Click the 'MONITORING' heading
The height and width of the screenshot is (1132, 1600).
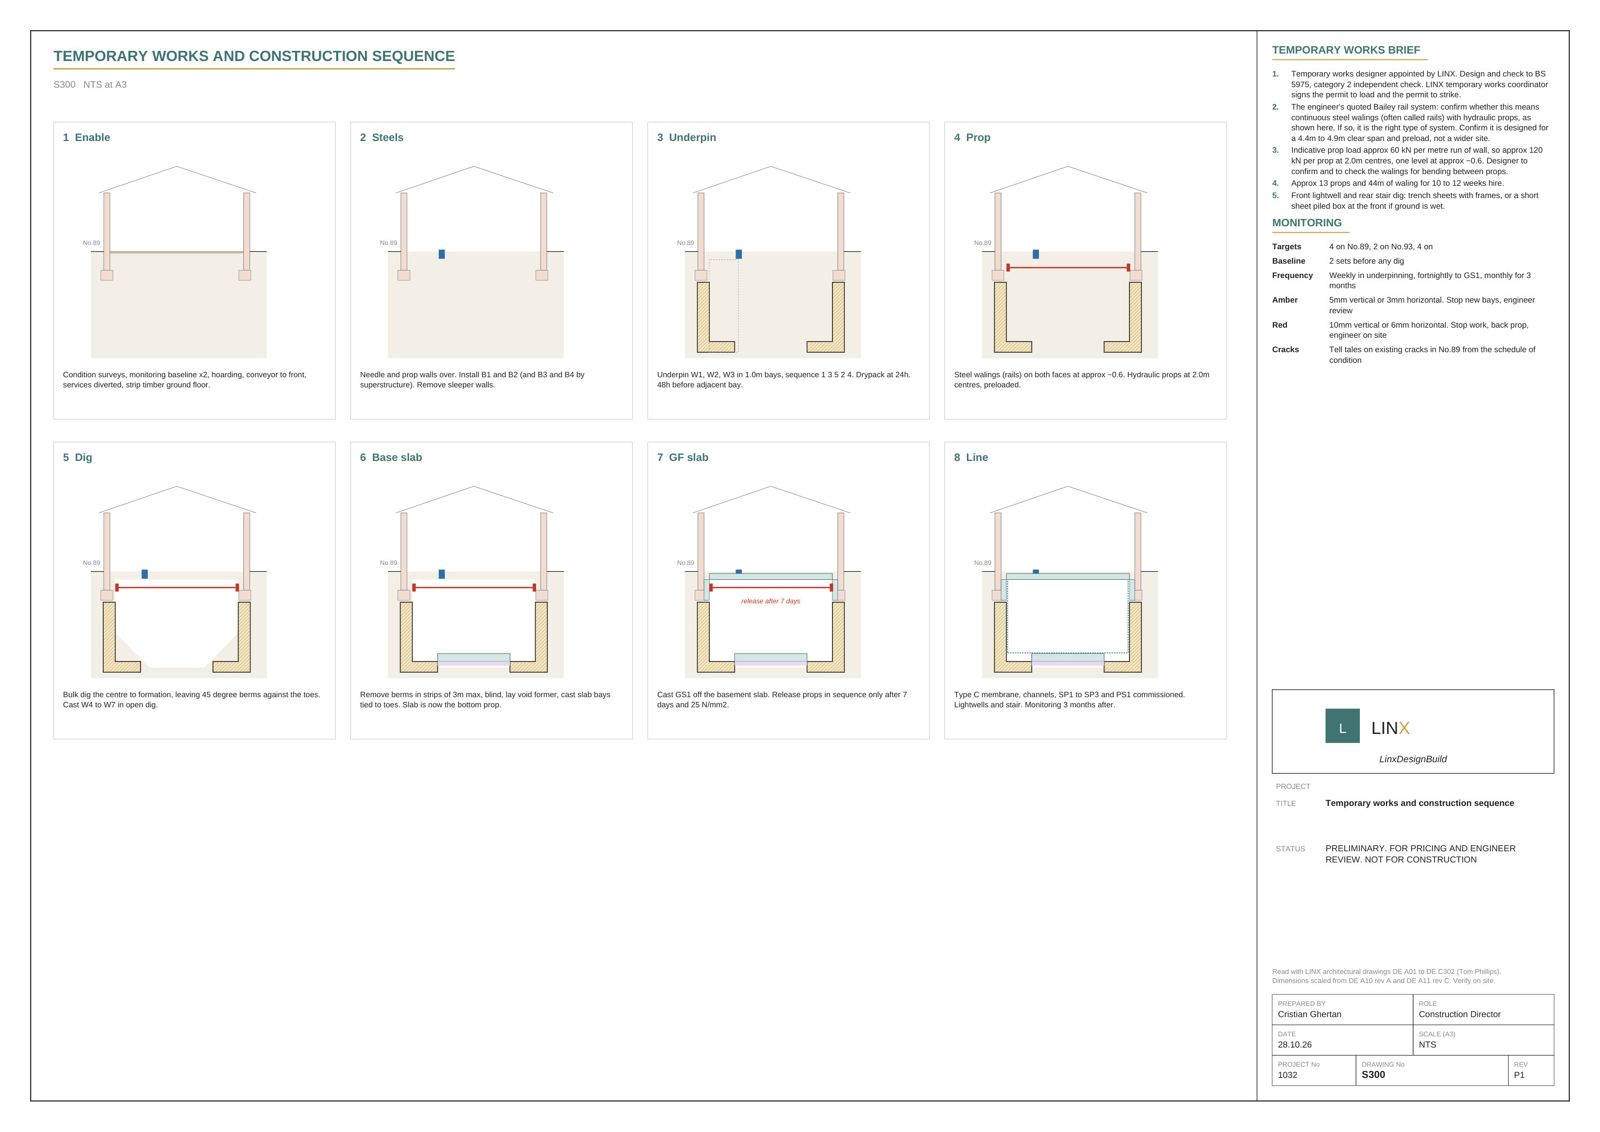click(1306, 223)
